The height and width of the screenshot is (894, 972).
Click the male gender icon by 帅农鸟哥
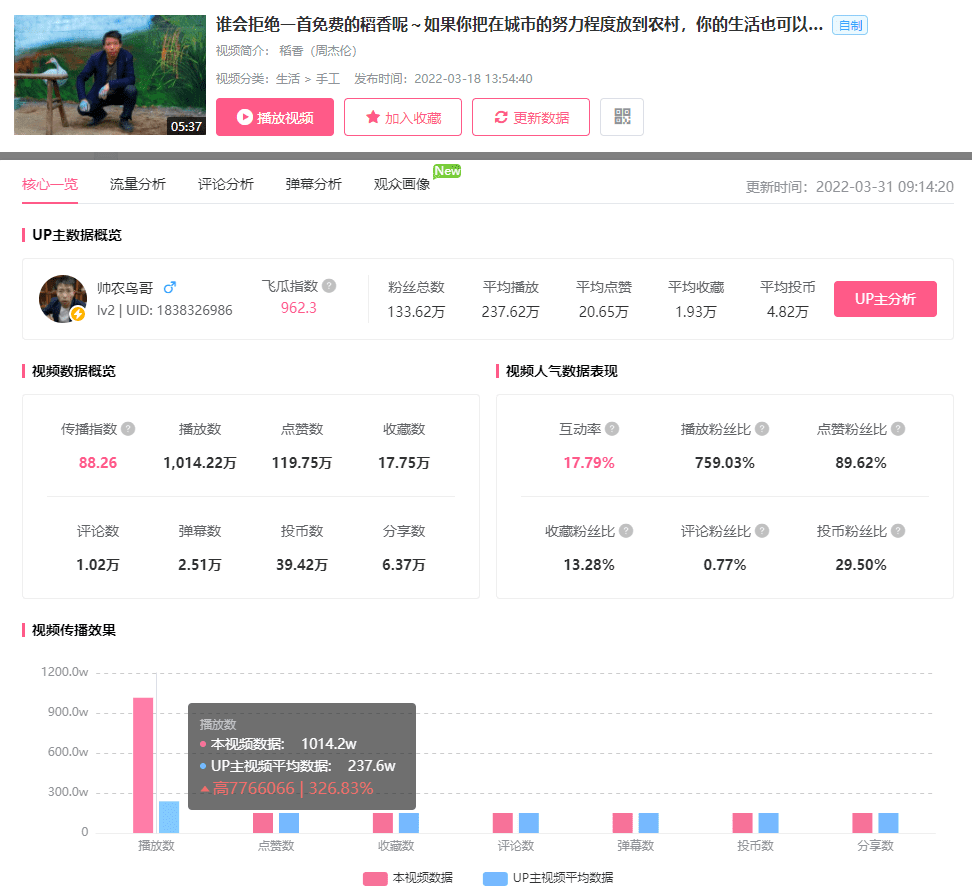pos(169,288)
